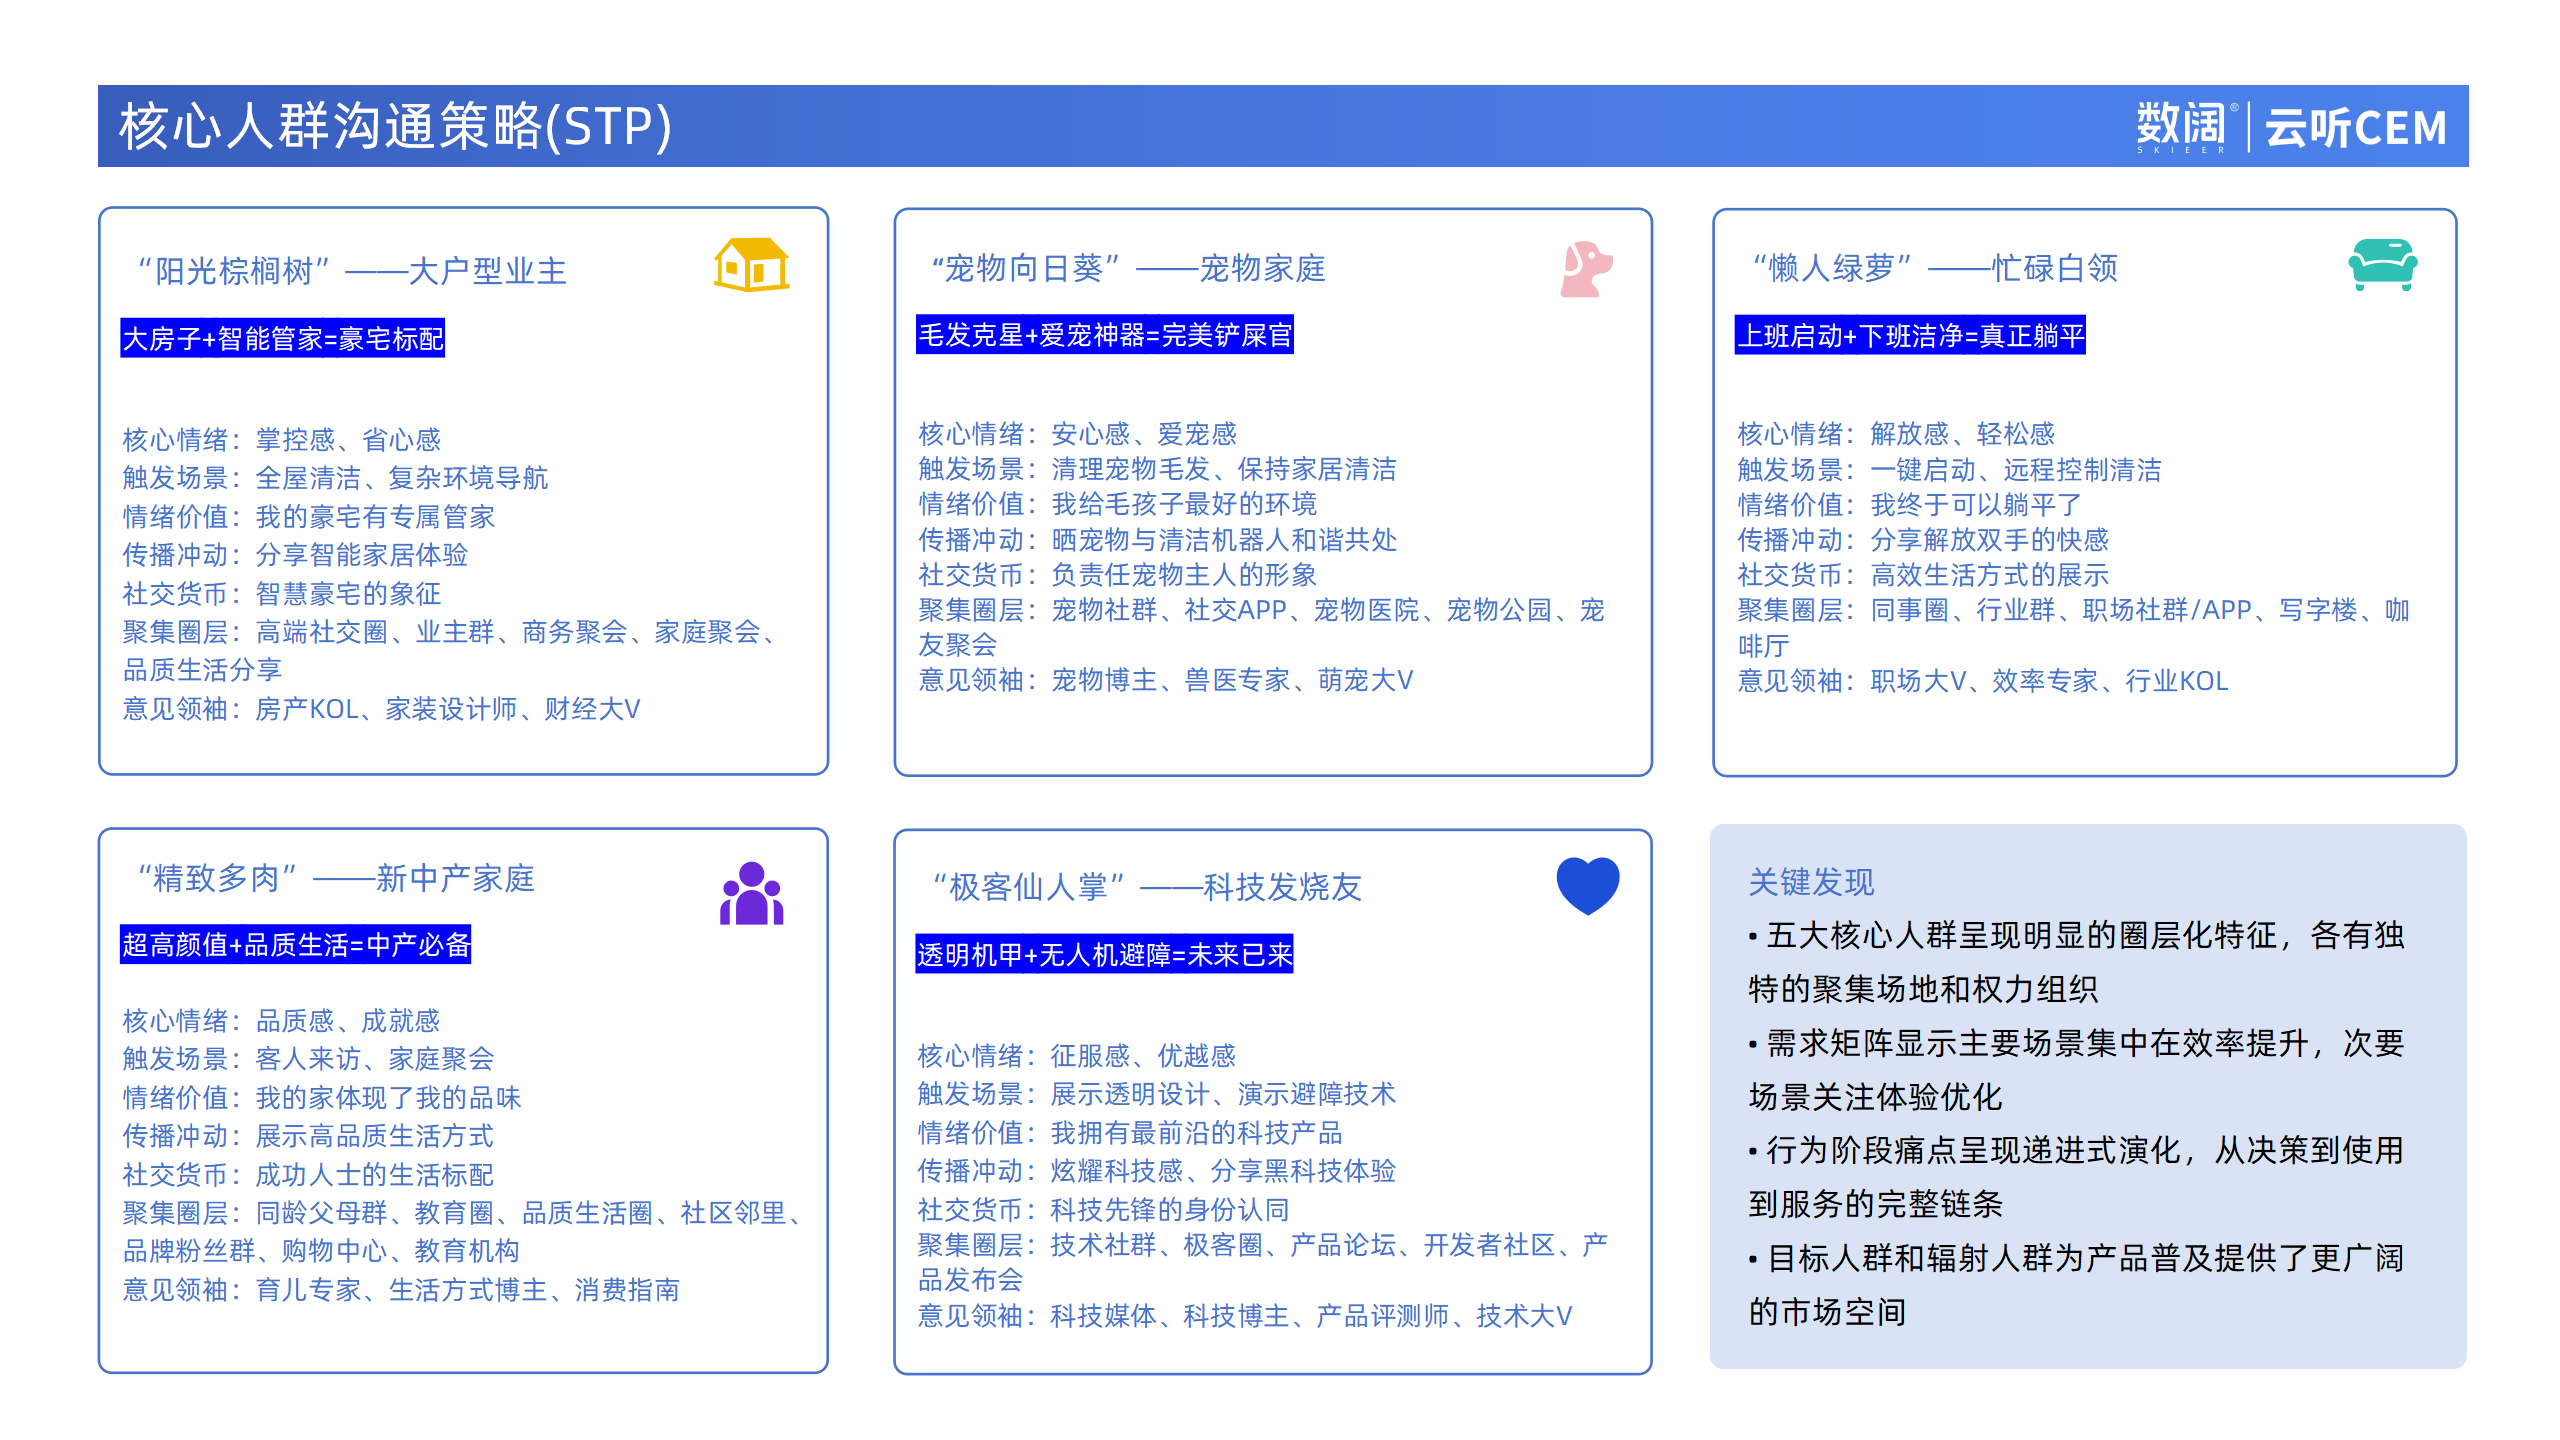This screenshot has width=2560, height=1440.
Task: Click highlighted slogan 超高颜值+品质生活=中产必备
Action: click(295, 945)
